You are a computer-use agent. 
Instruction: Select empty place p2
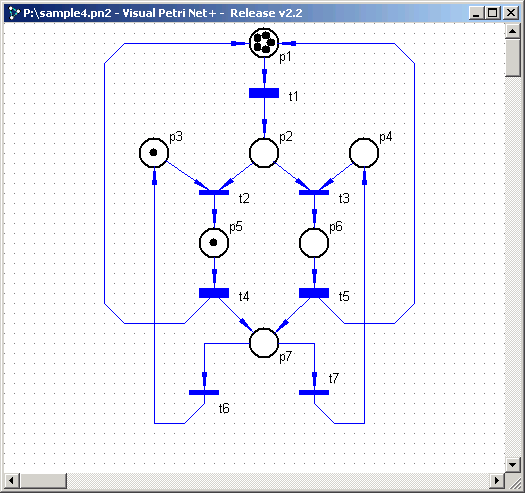[x=264, y=153]
